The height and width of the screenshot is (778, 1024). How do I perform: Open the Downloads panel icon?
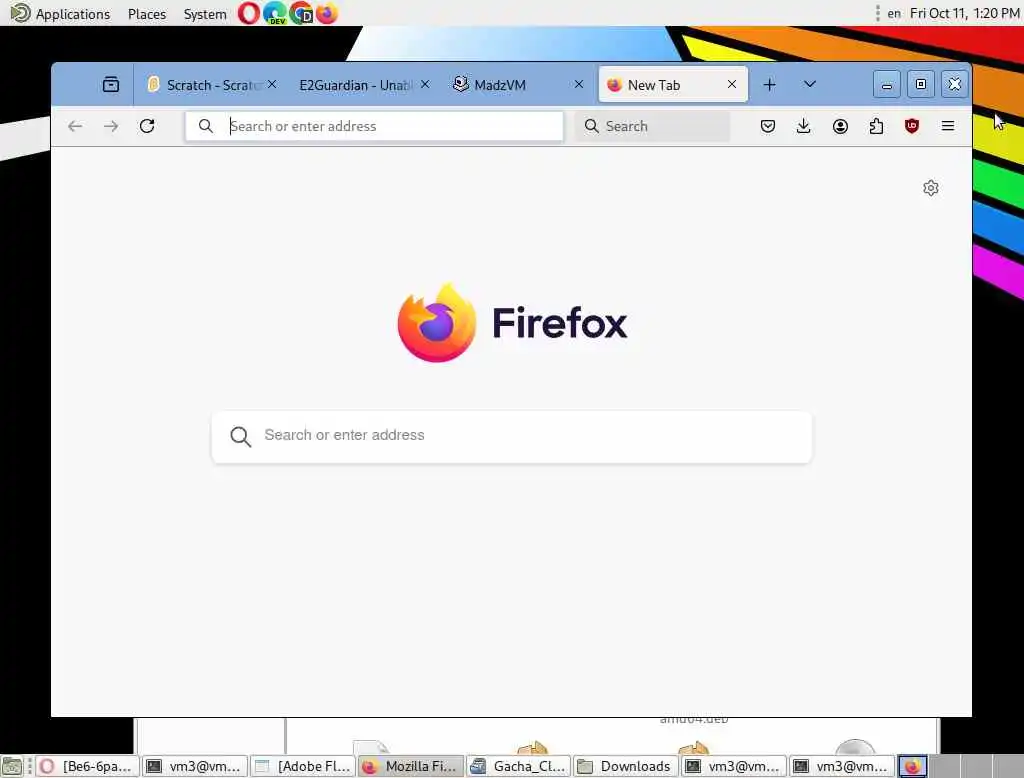click(x=804, y=126)
